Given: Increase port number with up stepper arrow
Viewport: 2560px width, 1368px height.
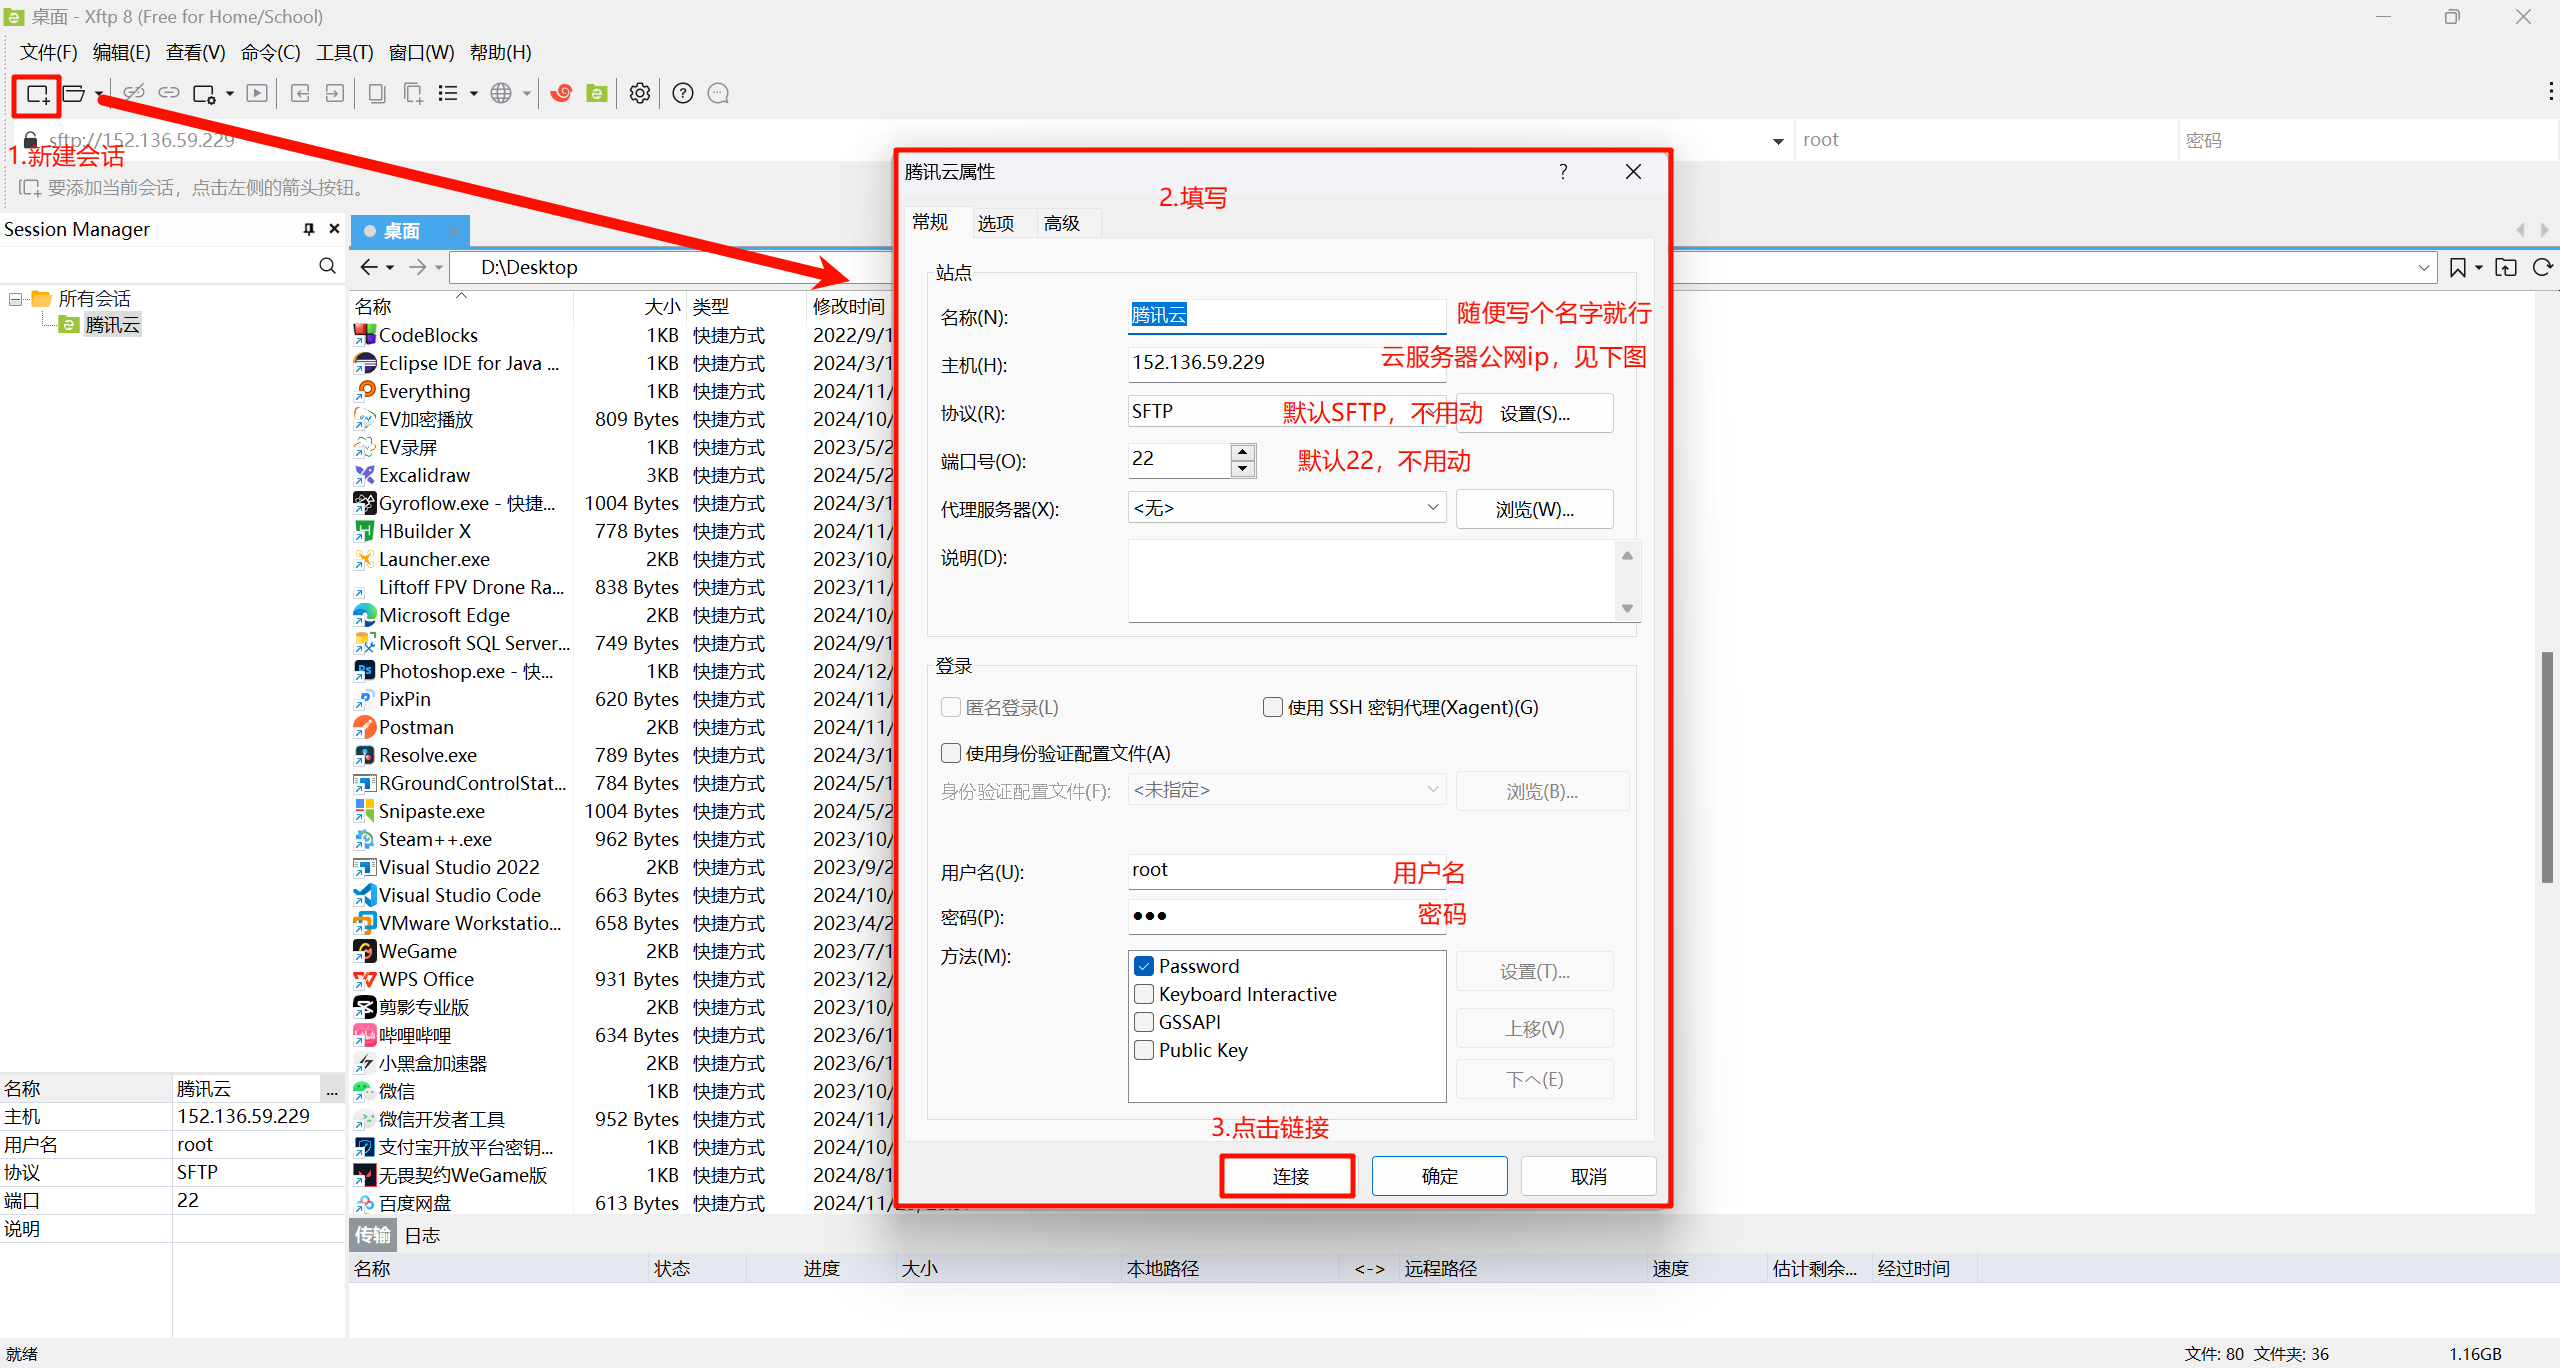Looking at the screenshot, I should coord(1243,451).
